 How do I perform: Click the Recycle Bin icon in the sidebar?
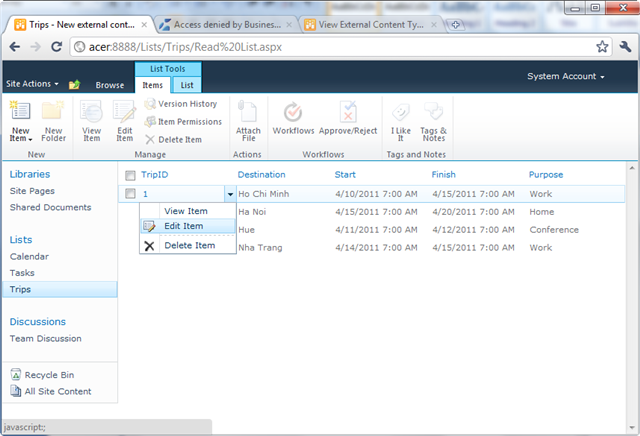(x=16, y=375)
